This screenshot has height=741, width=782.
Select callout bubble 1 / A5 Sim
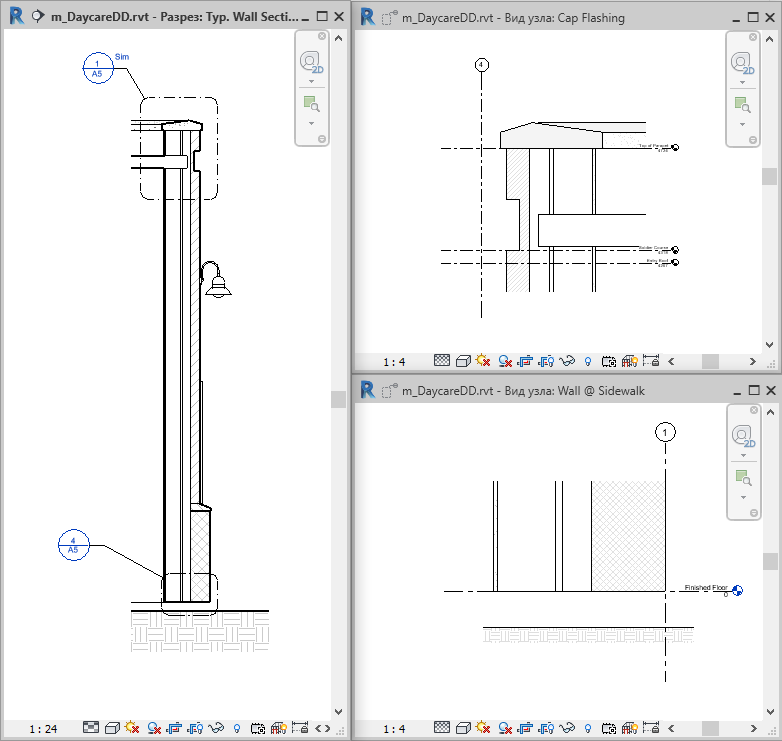tap(98, 68)
